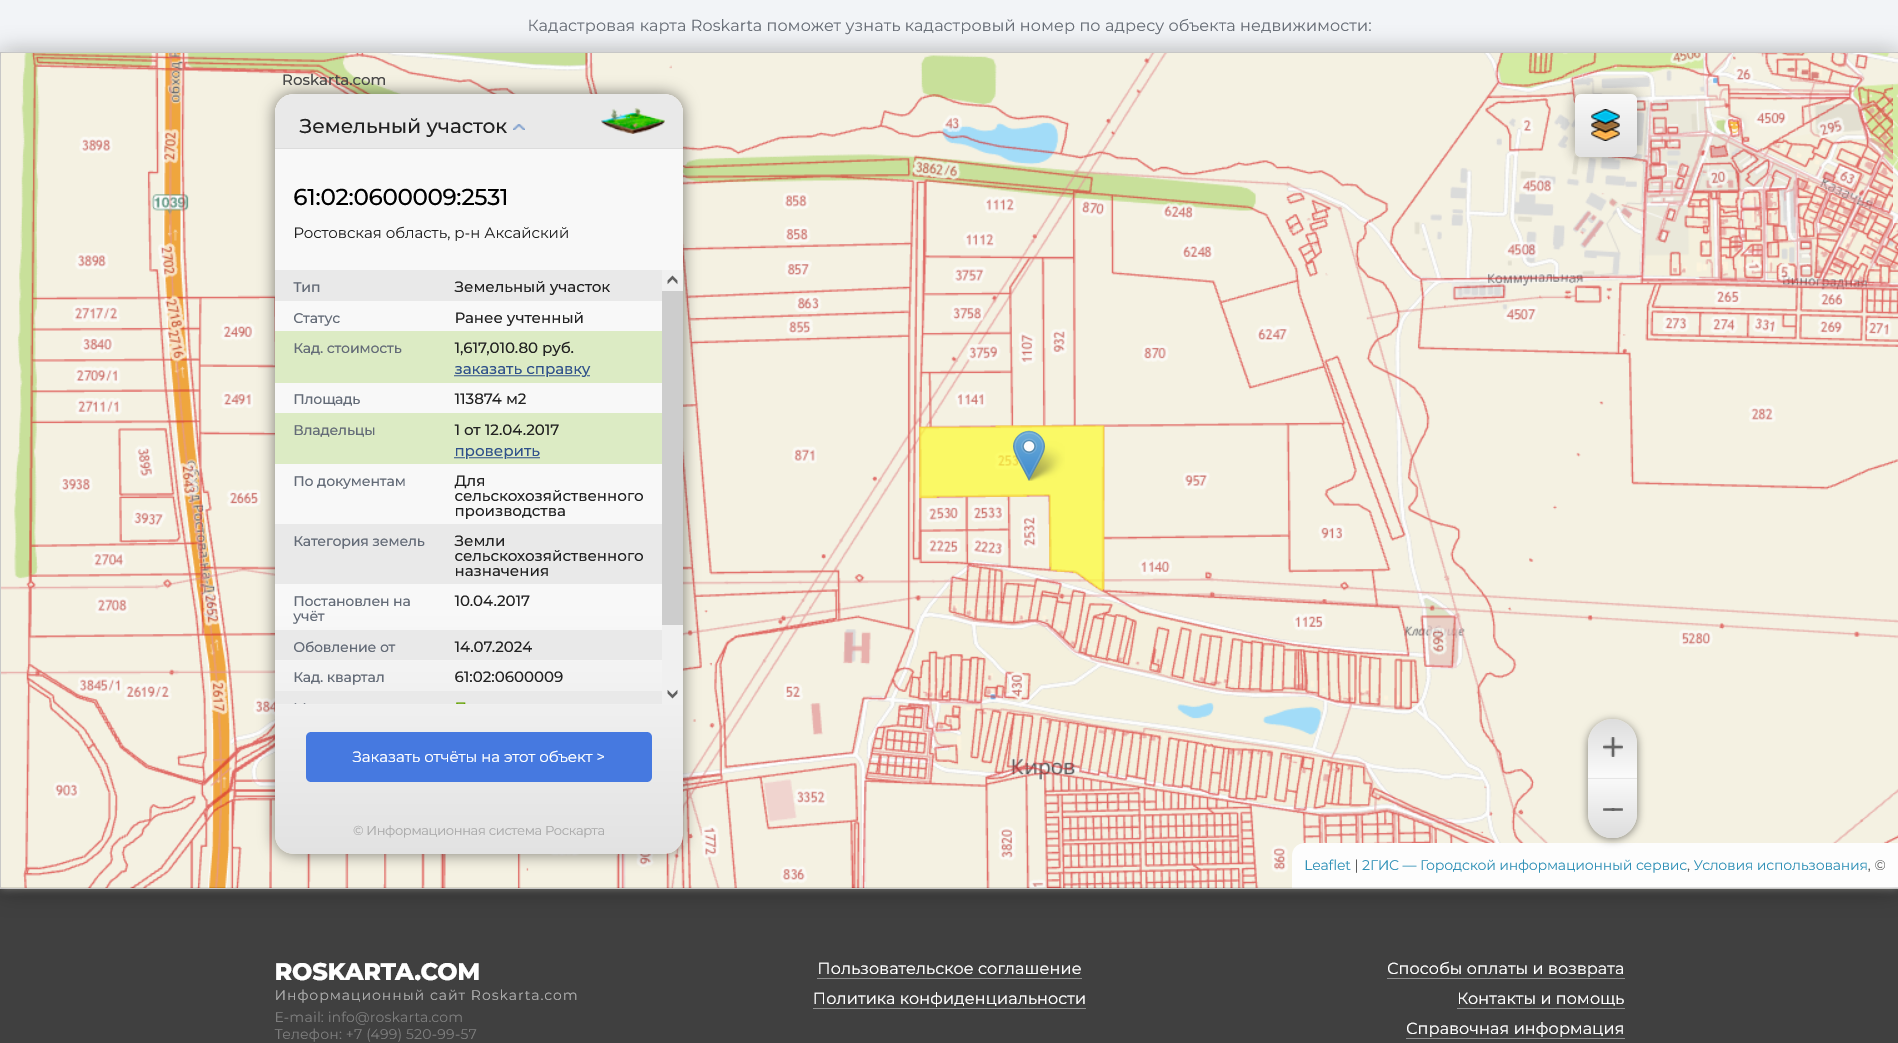The image size is (1898, 1043).
Task: Open Политика конфиденциальности in the footer
Action: coord(949,998)
